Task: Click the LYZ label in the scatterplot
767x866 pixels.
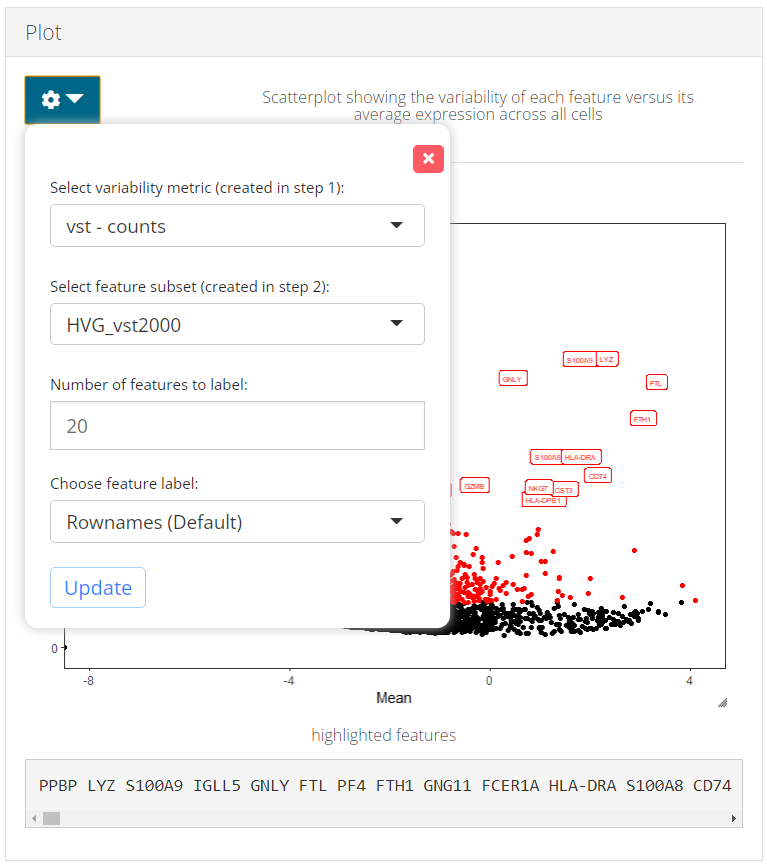Action: click(607, 359)
